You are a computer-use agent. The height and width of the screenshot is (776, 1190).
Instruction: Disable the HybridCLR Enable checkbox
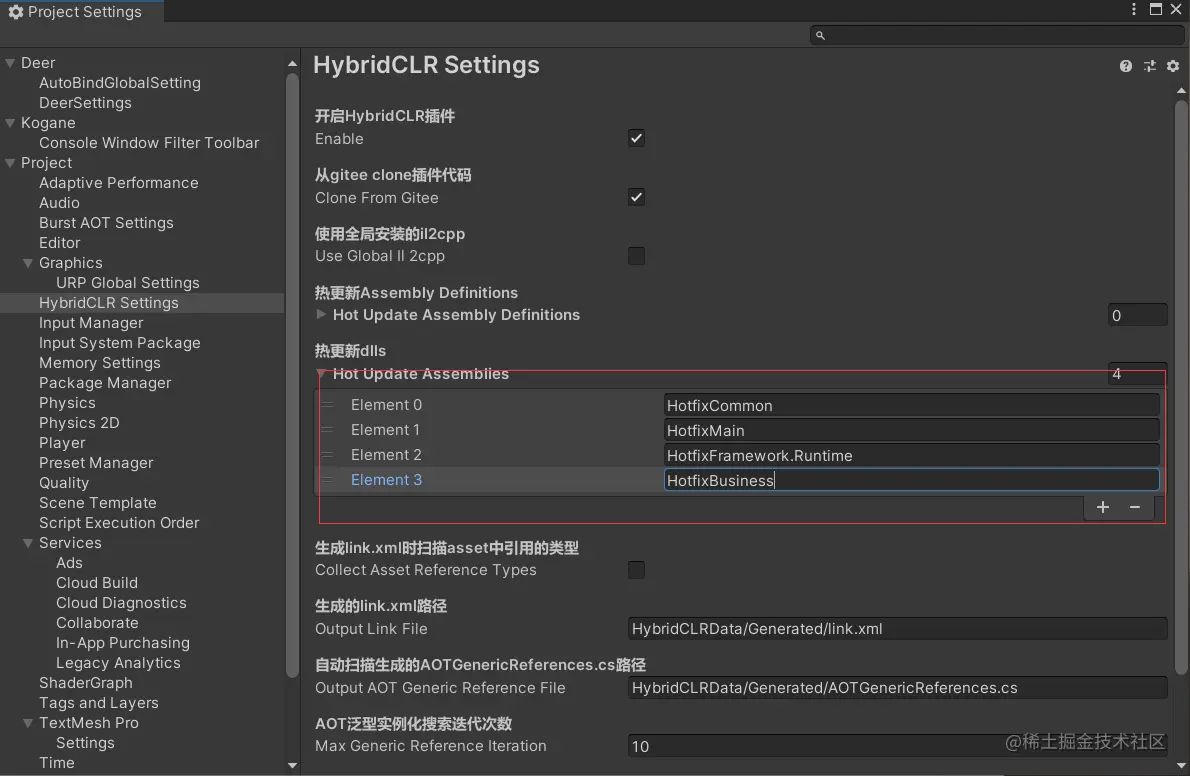[636, 139]
